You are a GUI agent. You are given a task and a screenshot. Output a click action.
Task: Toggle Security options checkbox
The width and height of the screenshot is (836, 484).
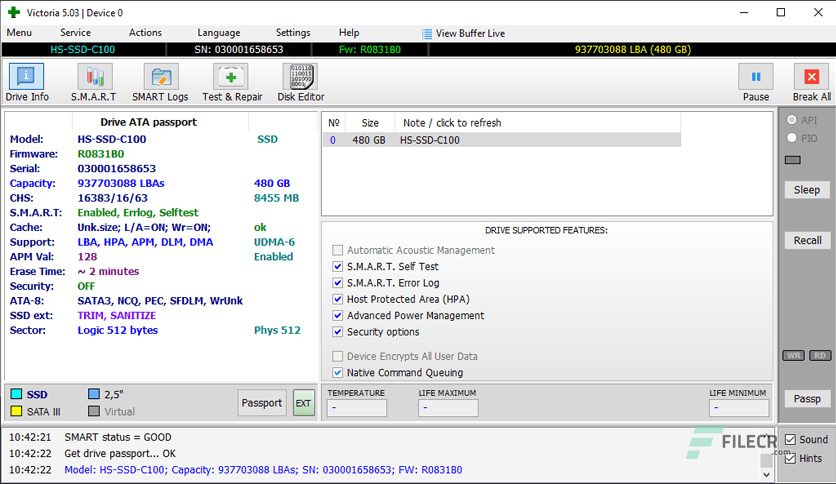click(337, 332)
